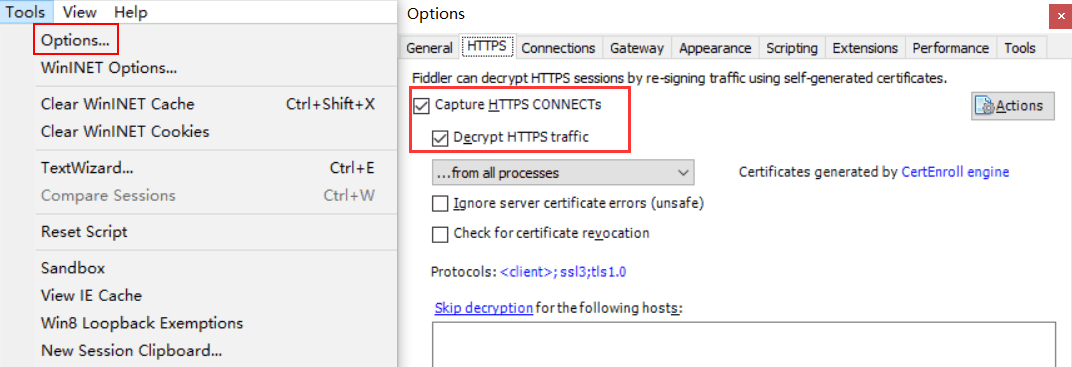
Task: Open the View menu
Action: point(79,12)
